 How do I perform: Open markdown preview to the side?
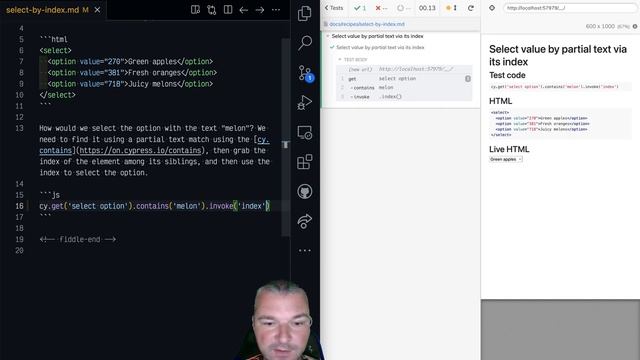(195, 10)
